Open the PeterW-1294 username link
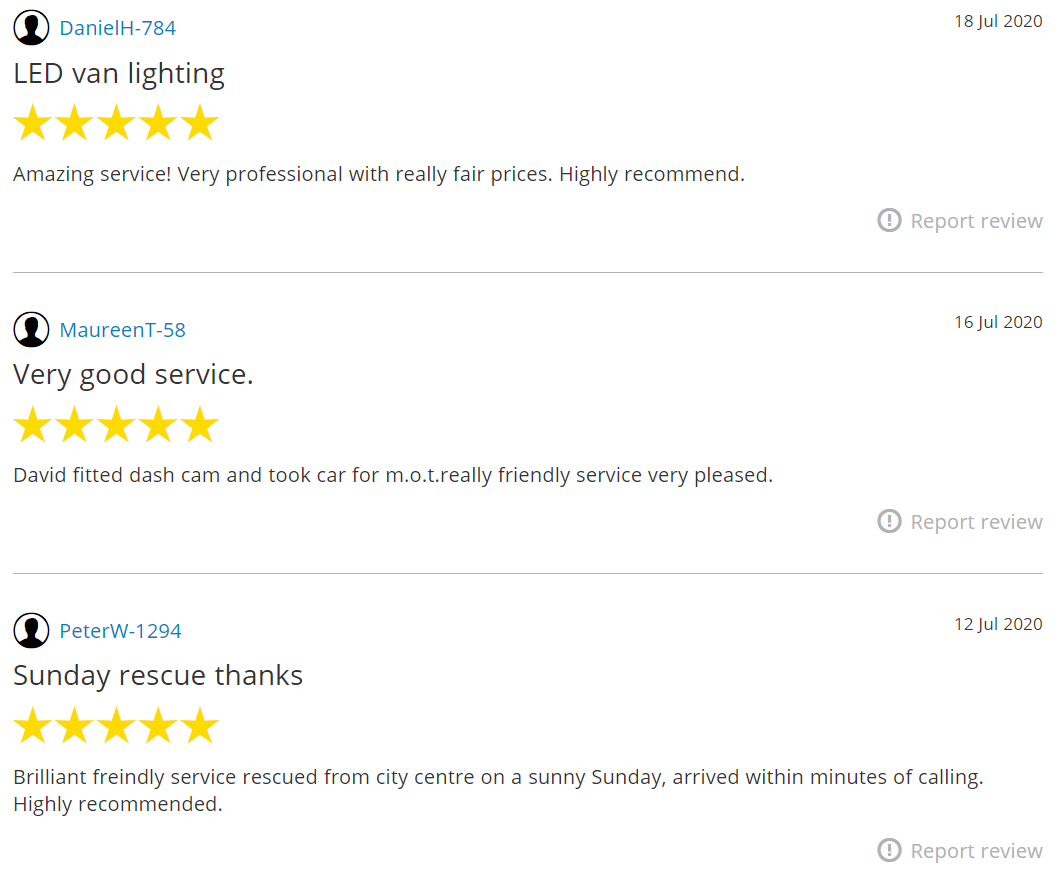The image size is (1060, 873). pyautogui.click(x=120, y=630)
